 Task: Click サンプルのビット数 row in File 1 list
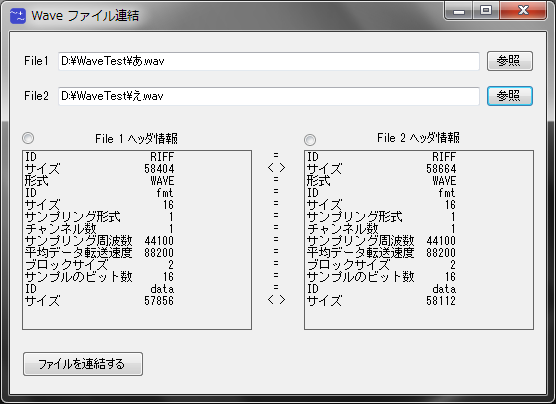(x=99, y=277)
